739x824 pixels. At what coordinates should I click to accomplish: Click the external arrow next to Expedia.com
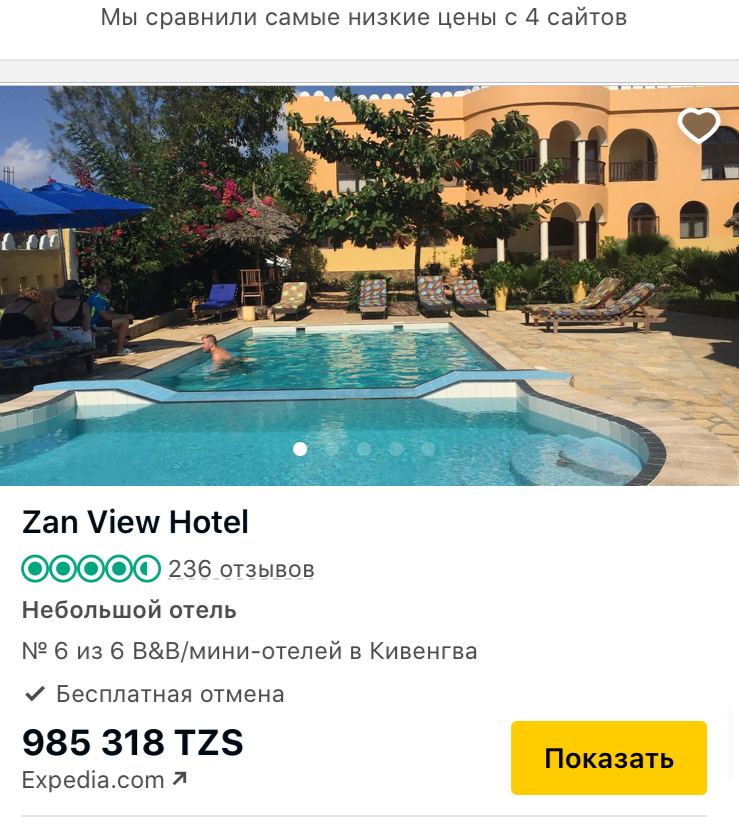179,779
